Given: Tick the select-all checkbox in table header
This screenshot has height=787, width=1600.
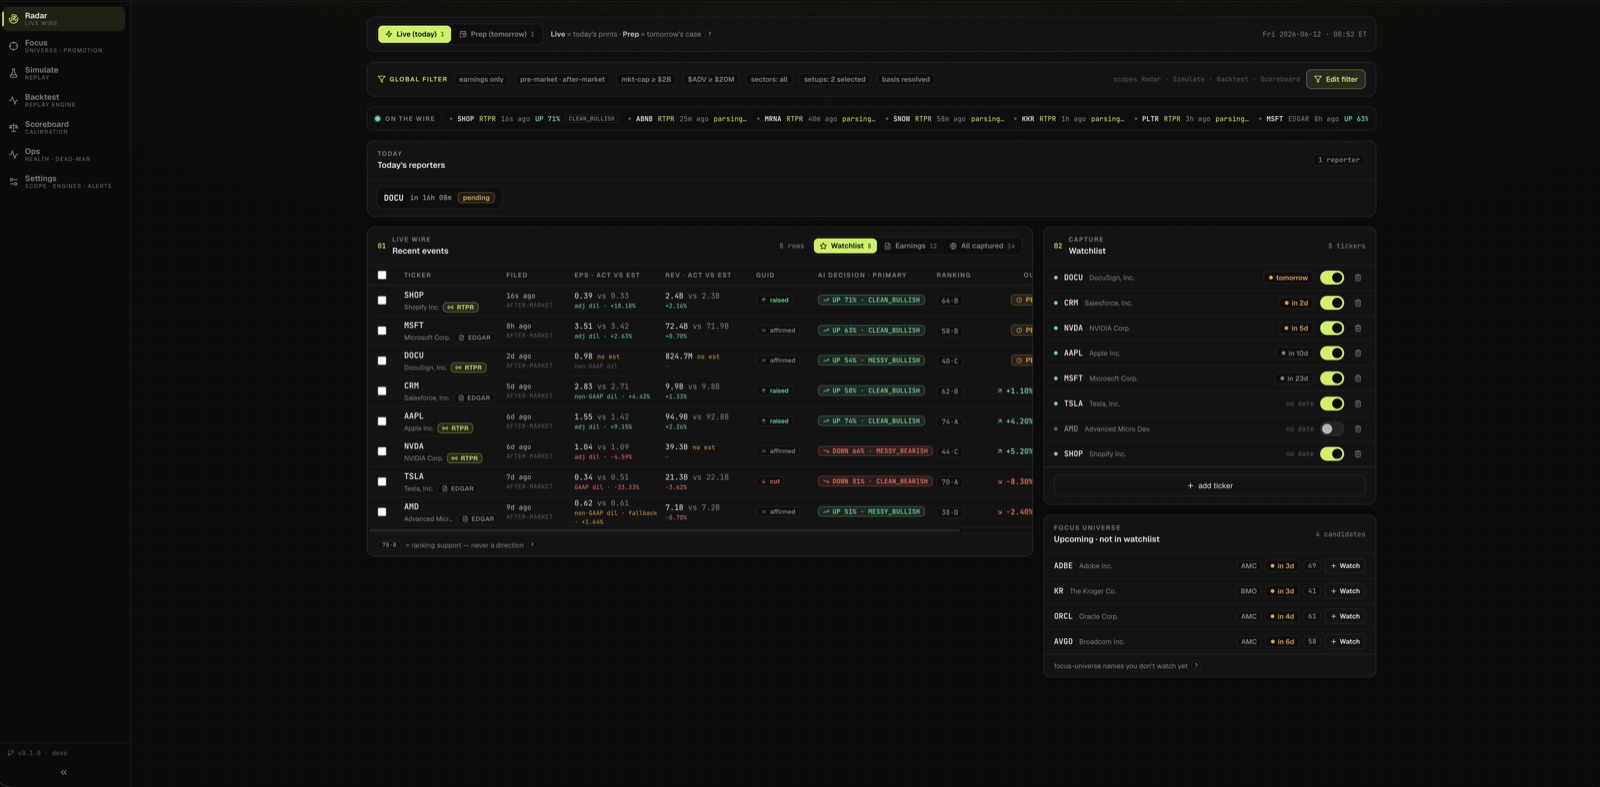Looking at the screenshot, I should pyautogui.click(x=382, y=275).
